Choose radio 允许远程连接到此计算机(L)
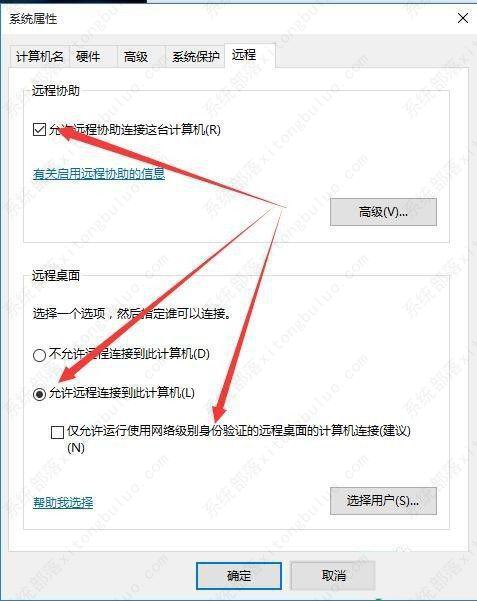This screenshot has height=601, width=477. pos(39,394)
